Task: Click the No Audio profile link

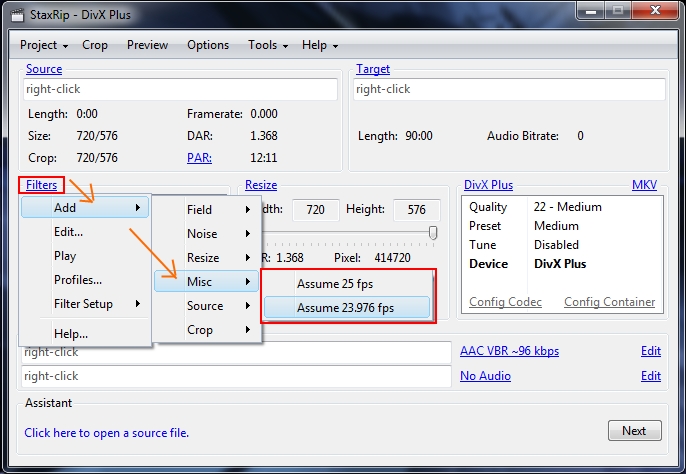Action: pyautogui.click(x=485, y=376)
